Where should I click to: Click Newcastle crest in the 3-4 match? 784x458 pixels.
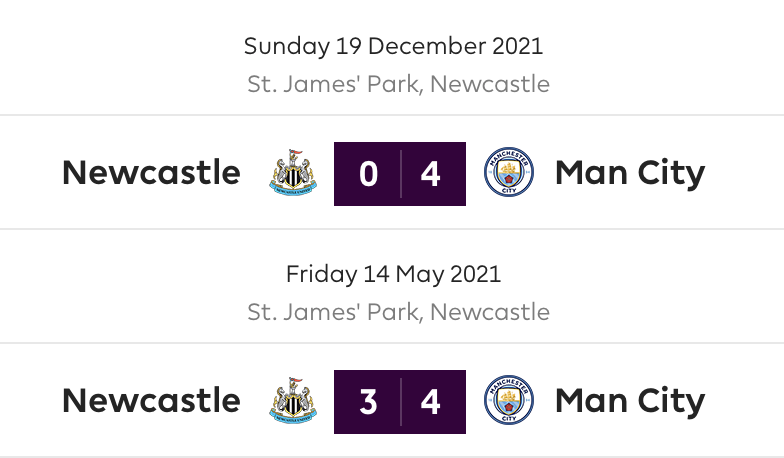(293, 400)
